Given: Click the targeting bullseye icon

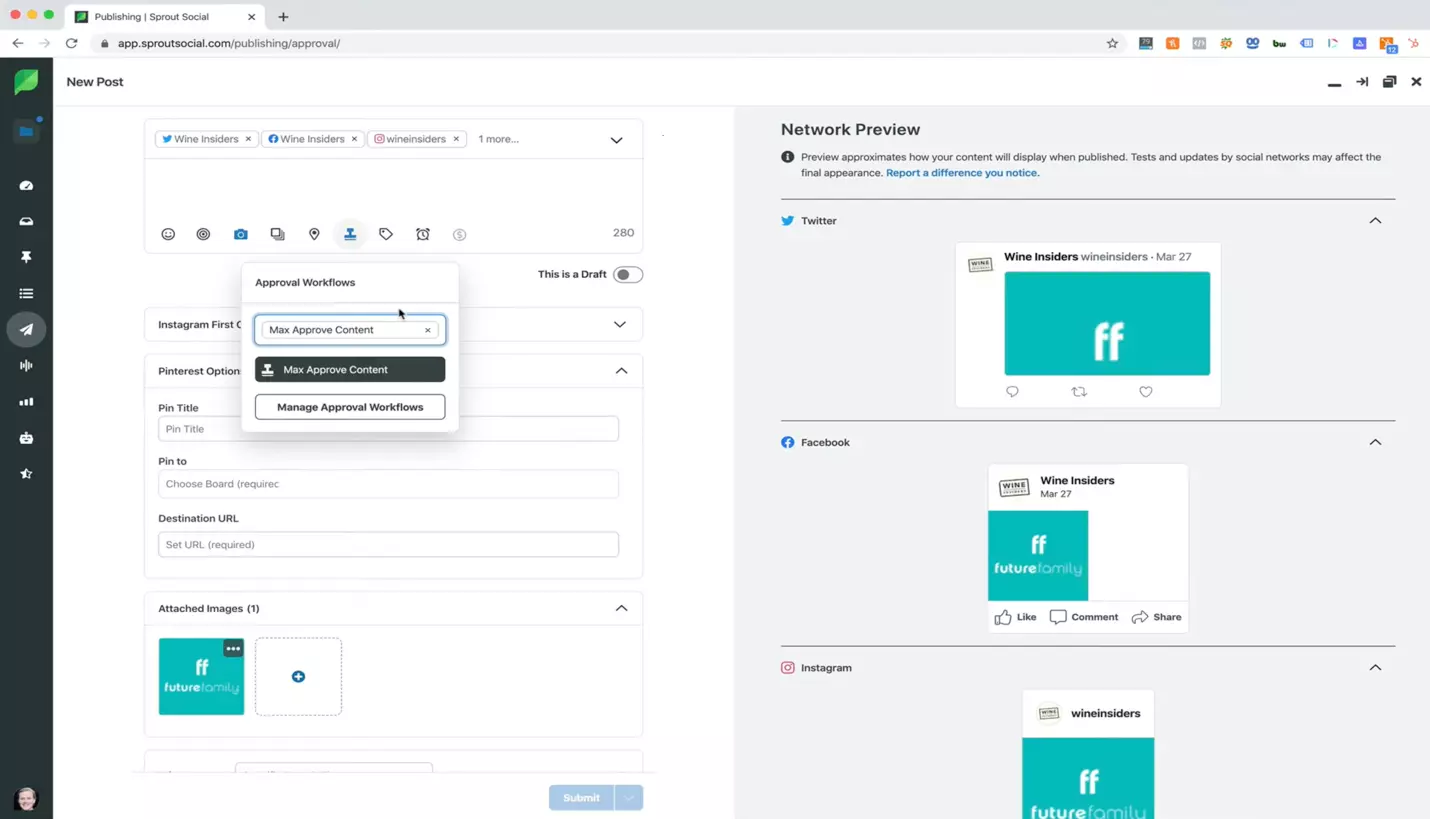Looking at the screenshot, I should click(203, 234).
